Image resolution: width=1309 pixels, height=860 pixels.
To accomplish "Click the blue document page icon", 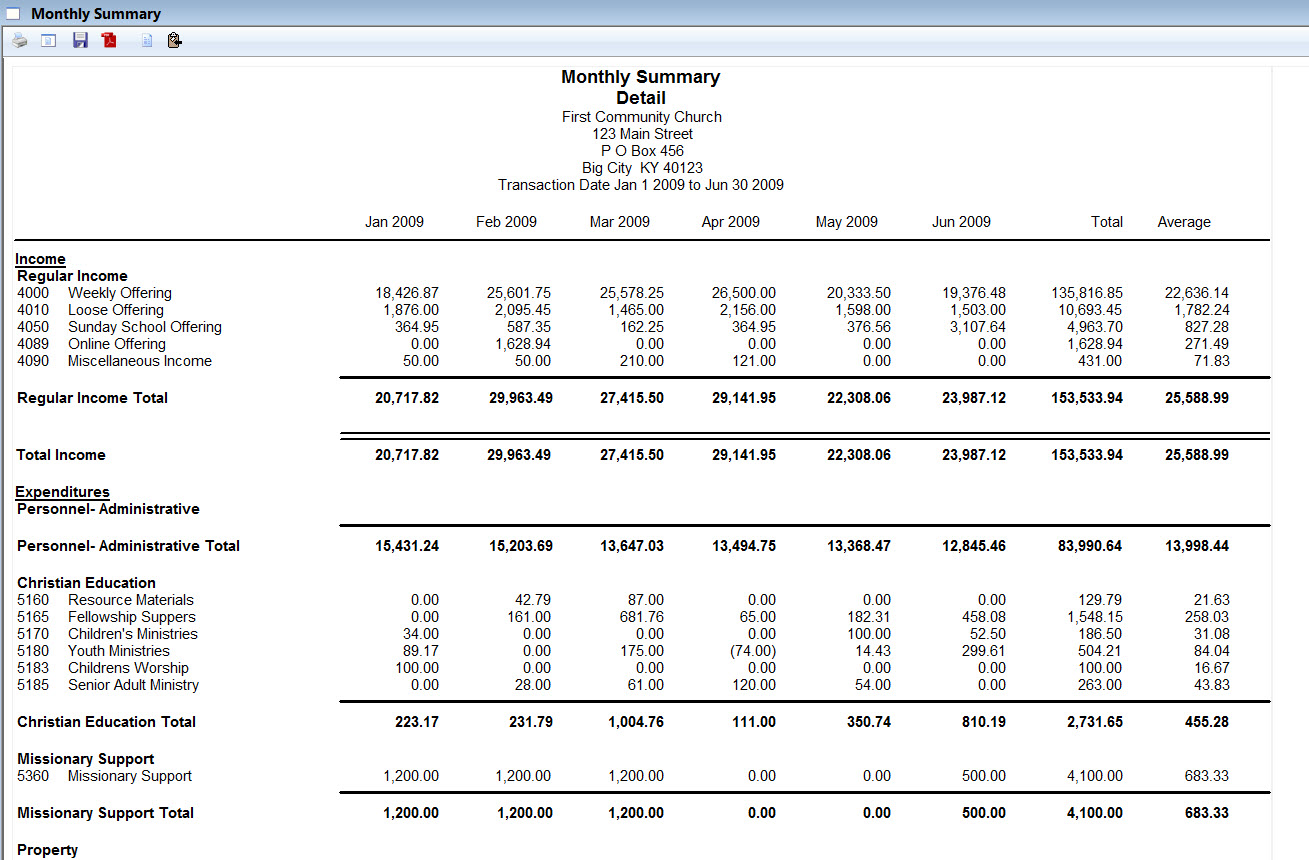I will click(x=146, y=41).
